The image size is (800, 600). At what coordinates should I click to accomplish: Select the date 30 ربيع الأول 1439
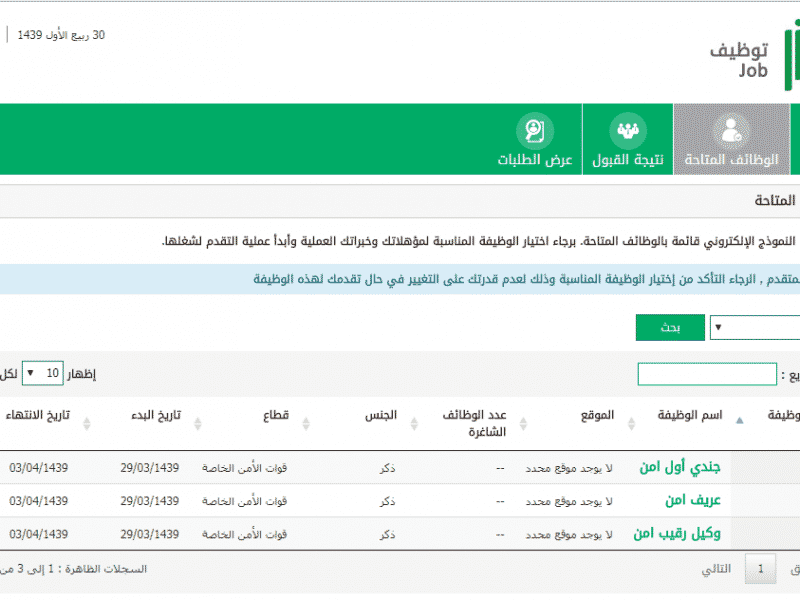(x=61, y=35)
